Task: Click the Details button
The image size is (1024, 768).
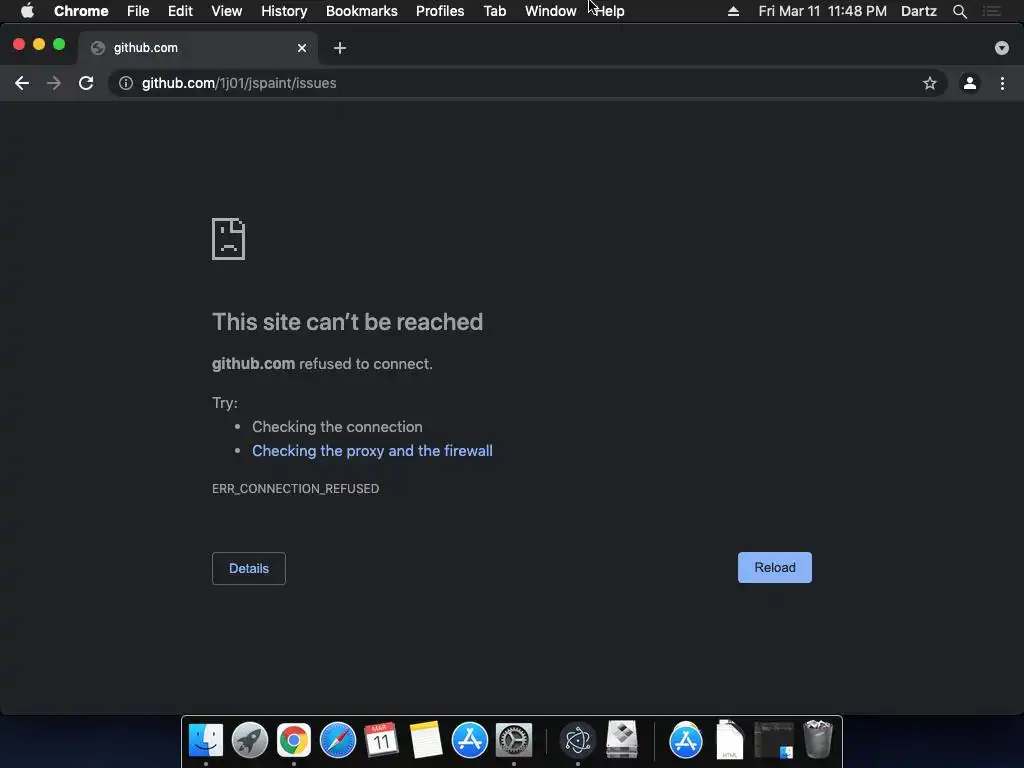Action: (249, 568)
